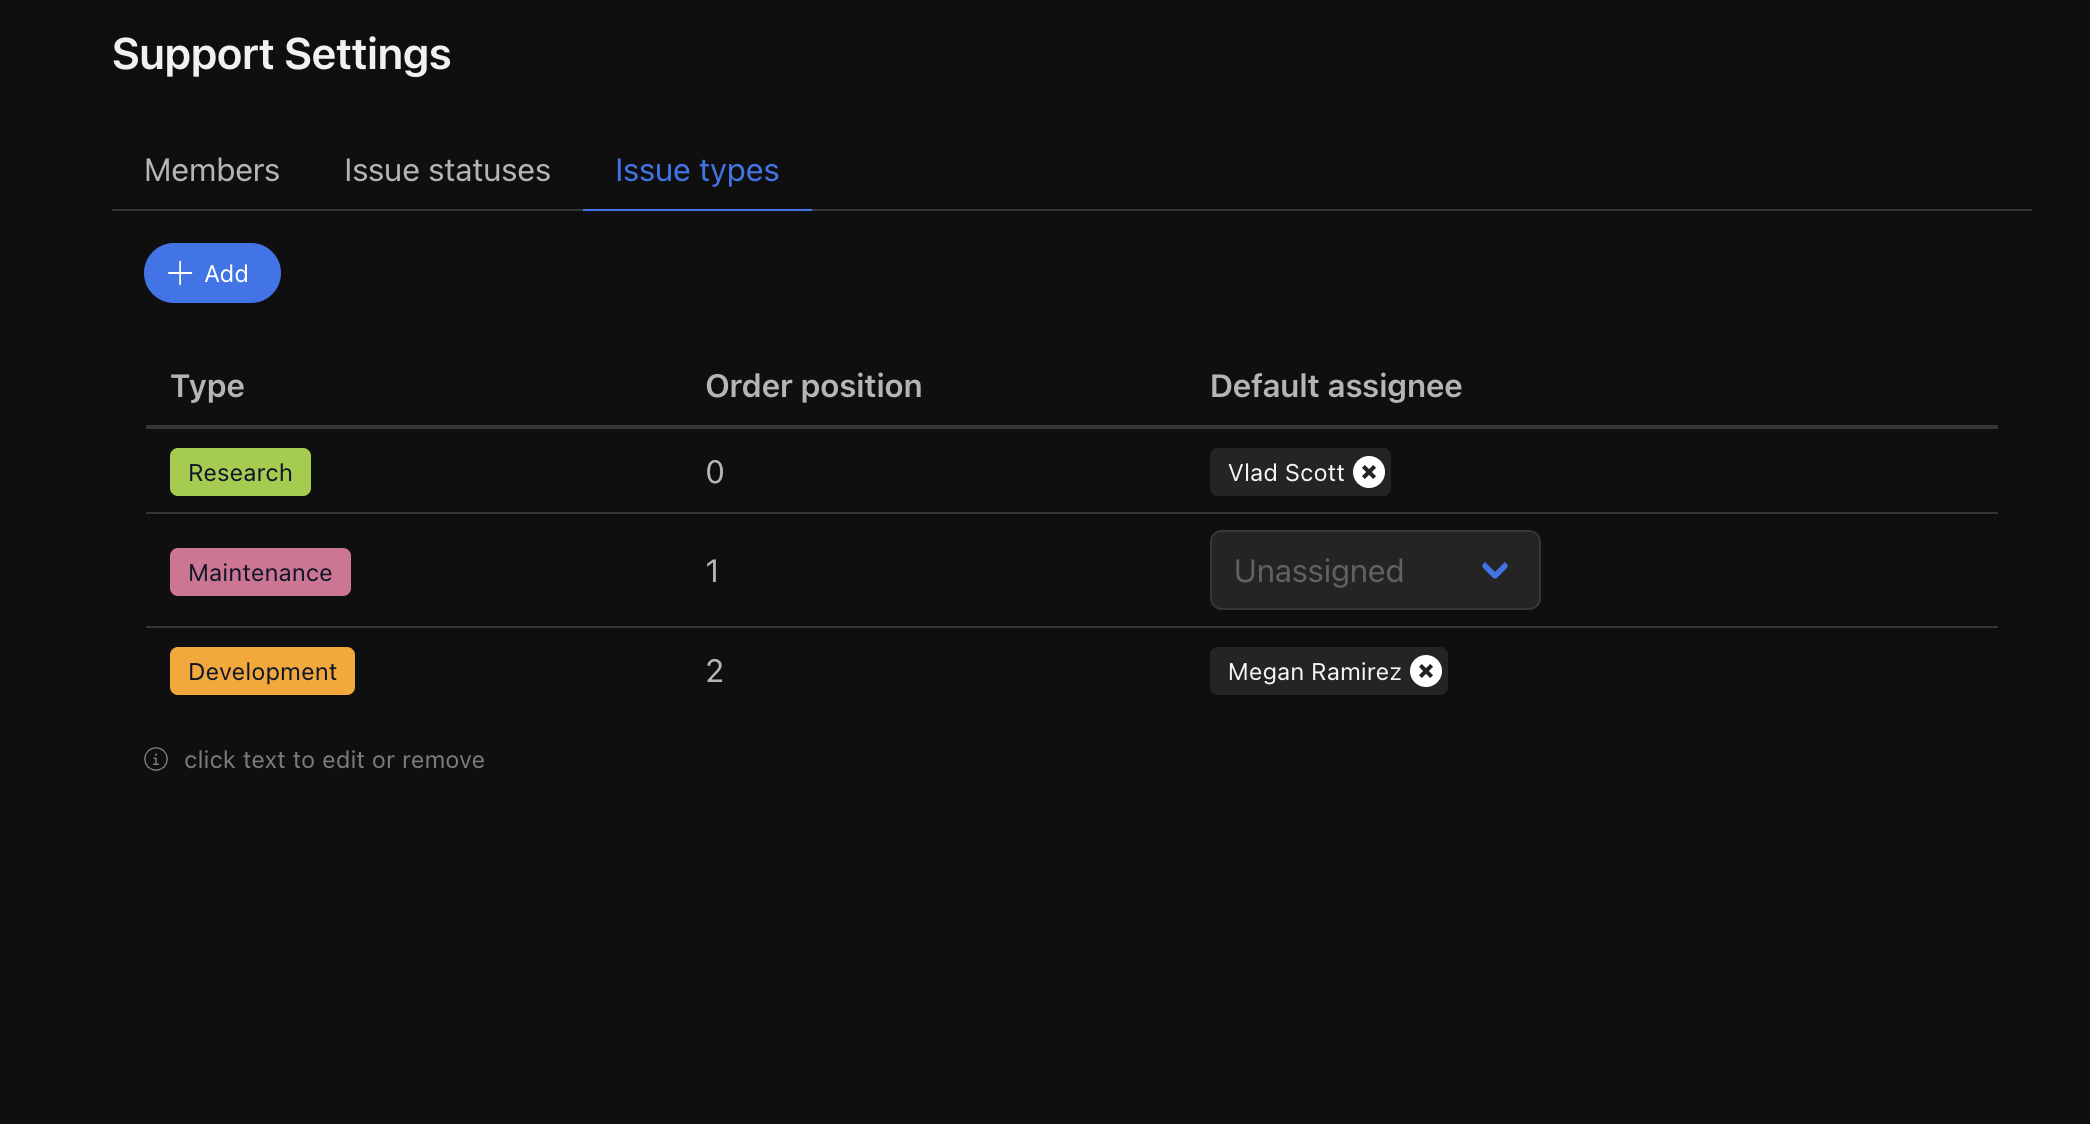The image size is (2090, 1124).
Task: Edit order position 1 for Maintenance
Action: [712, 571]
